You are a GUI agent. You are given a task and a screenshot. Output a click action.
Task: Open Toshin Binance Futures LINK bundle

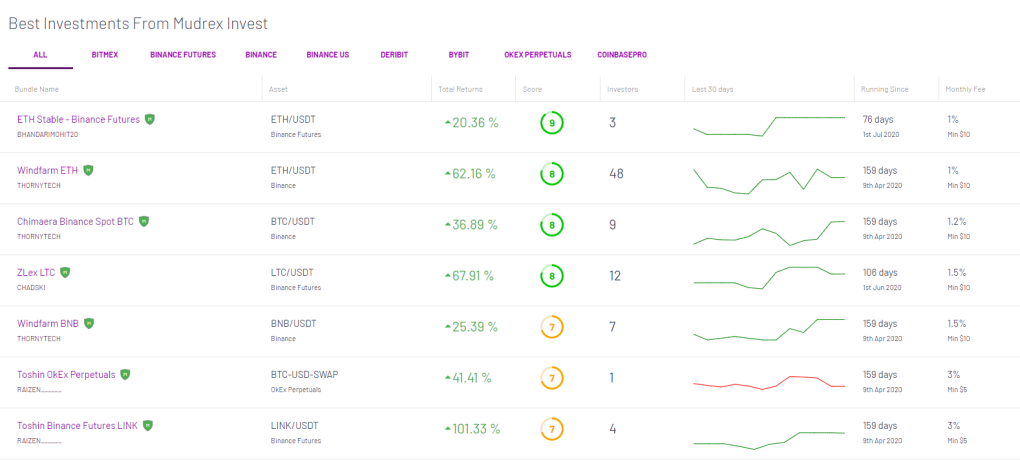click(x=77, y=426)
